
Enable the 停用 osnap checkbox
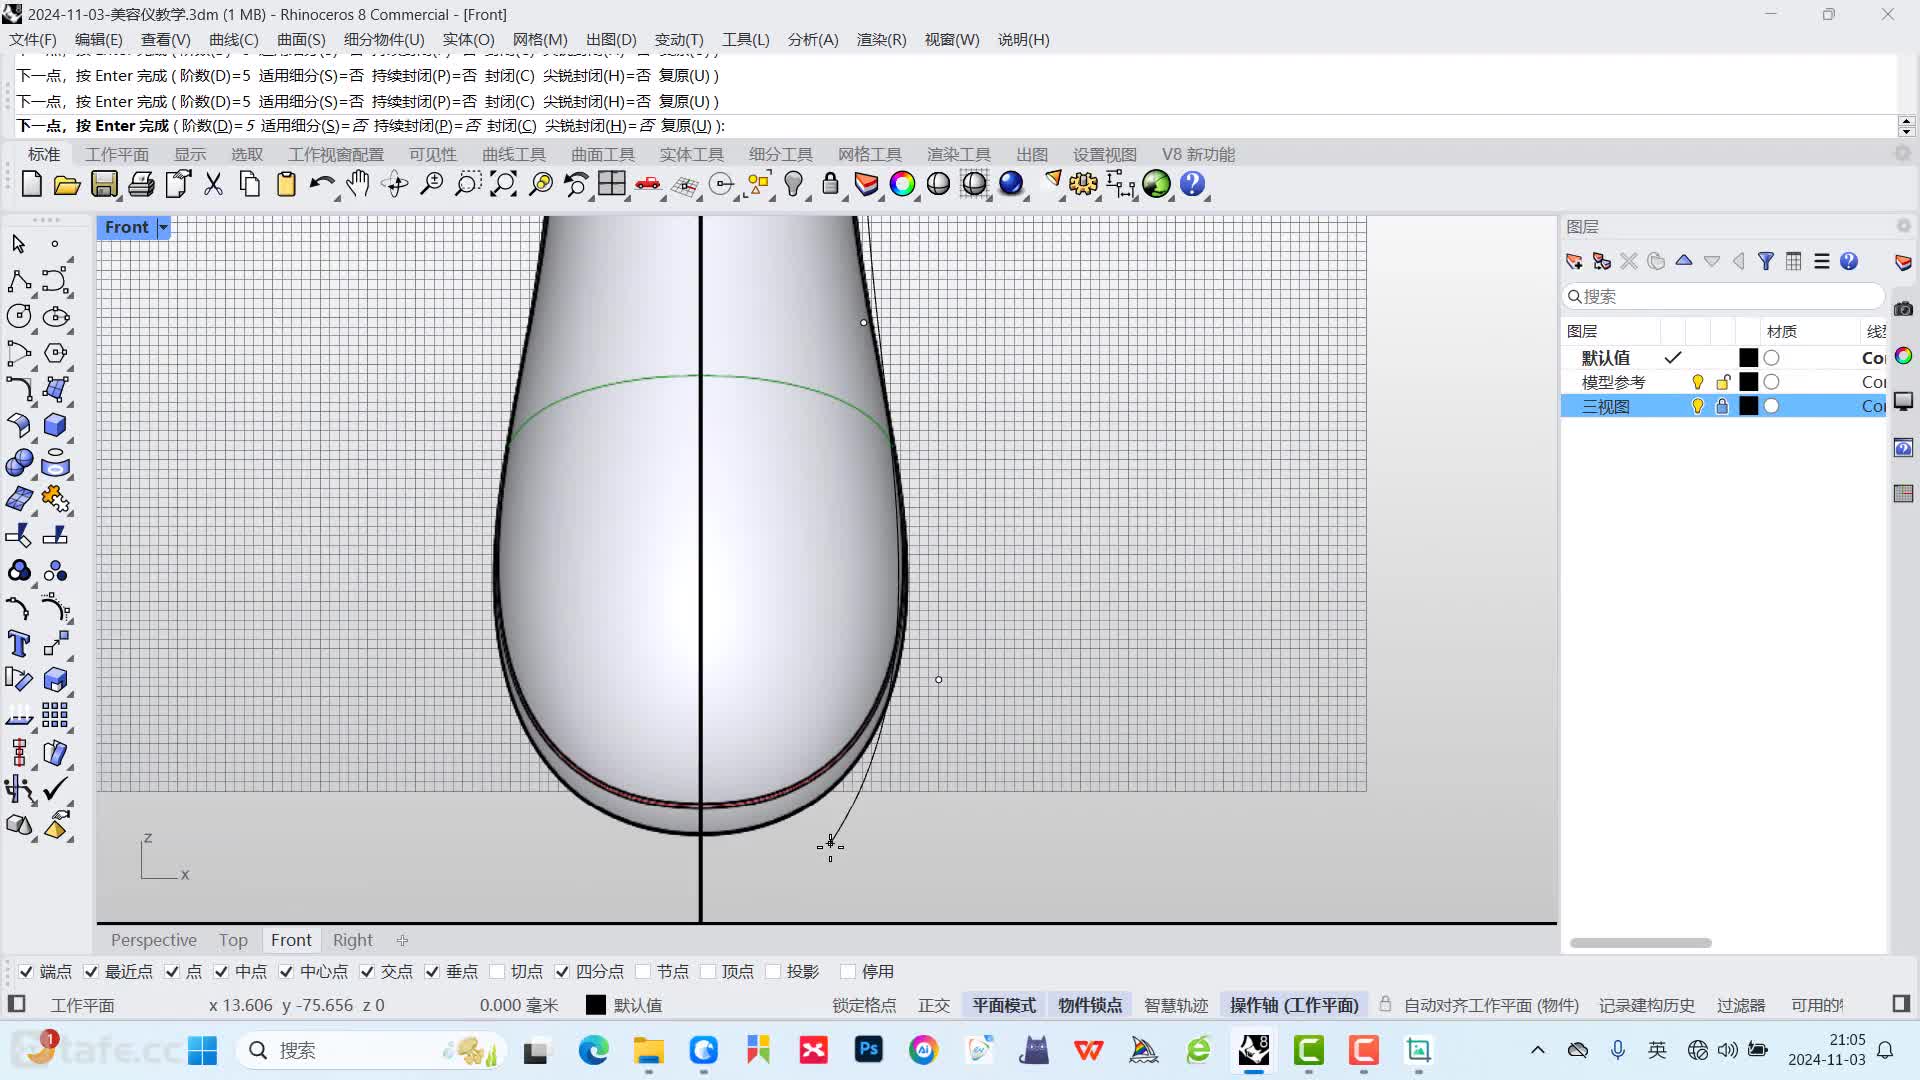point(848,971)
